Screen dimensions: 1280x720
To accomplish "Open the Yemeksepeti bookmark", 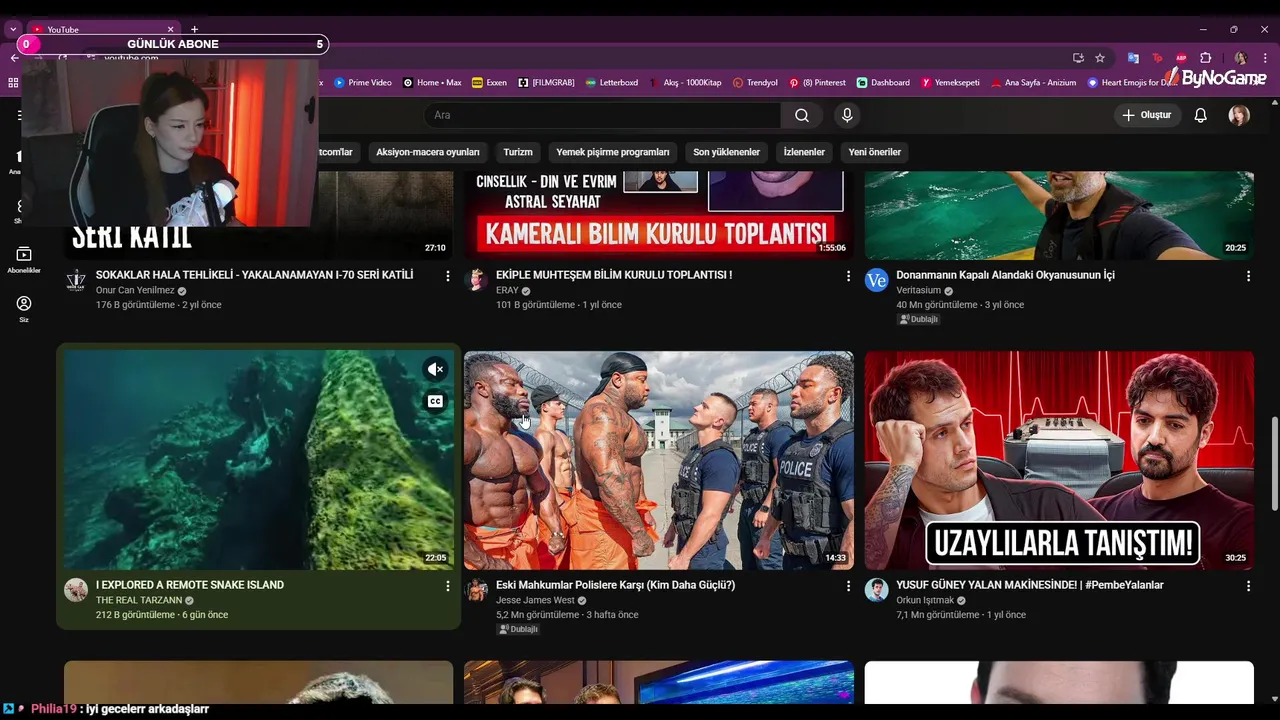I will click(950, 83).
